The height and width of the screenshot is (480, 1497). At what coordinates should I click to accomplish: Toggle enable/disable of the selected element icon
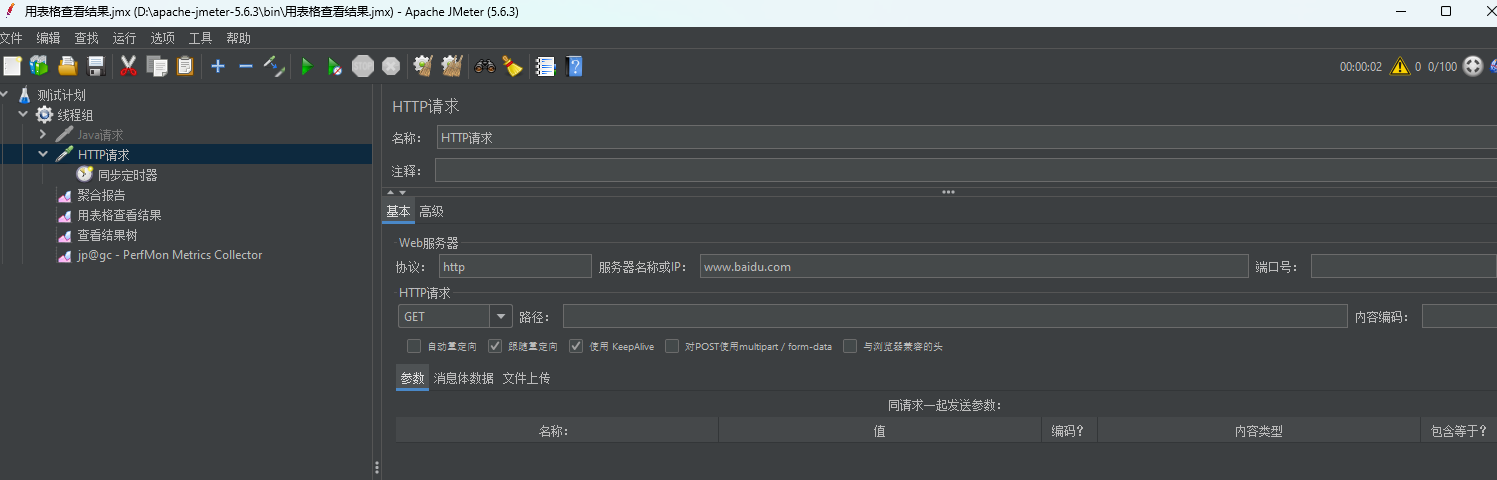point(274,66)
